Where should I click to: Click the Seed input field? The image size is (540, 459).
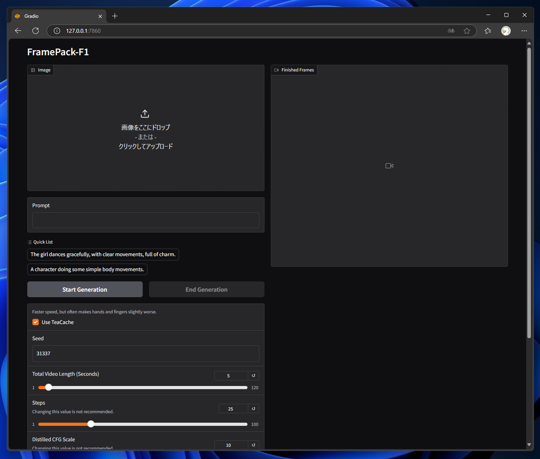(146, 353)
